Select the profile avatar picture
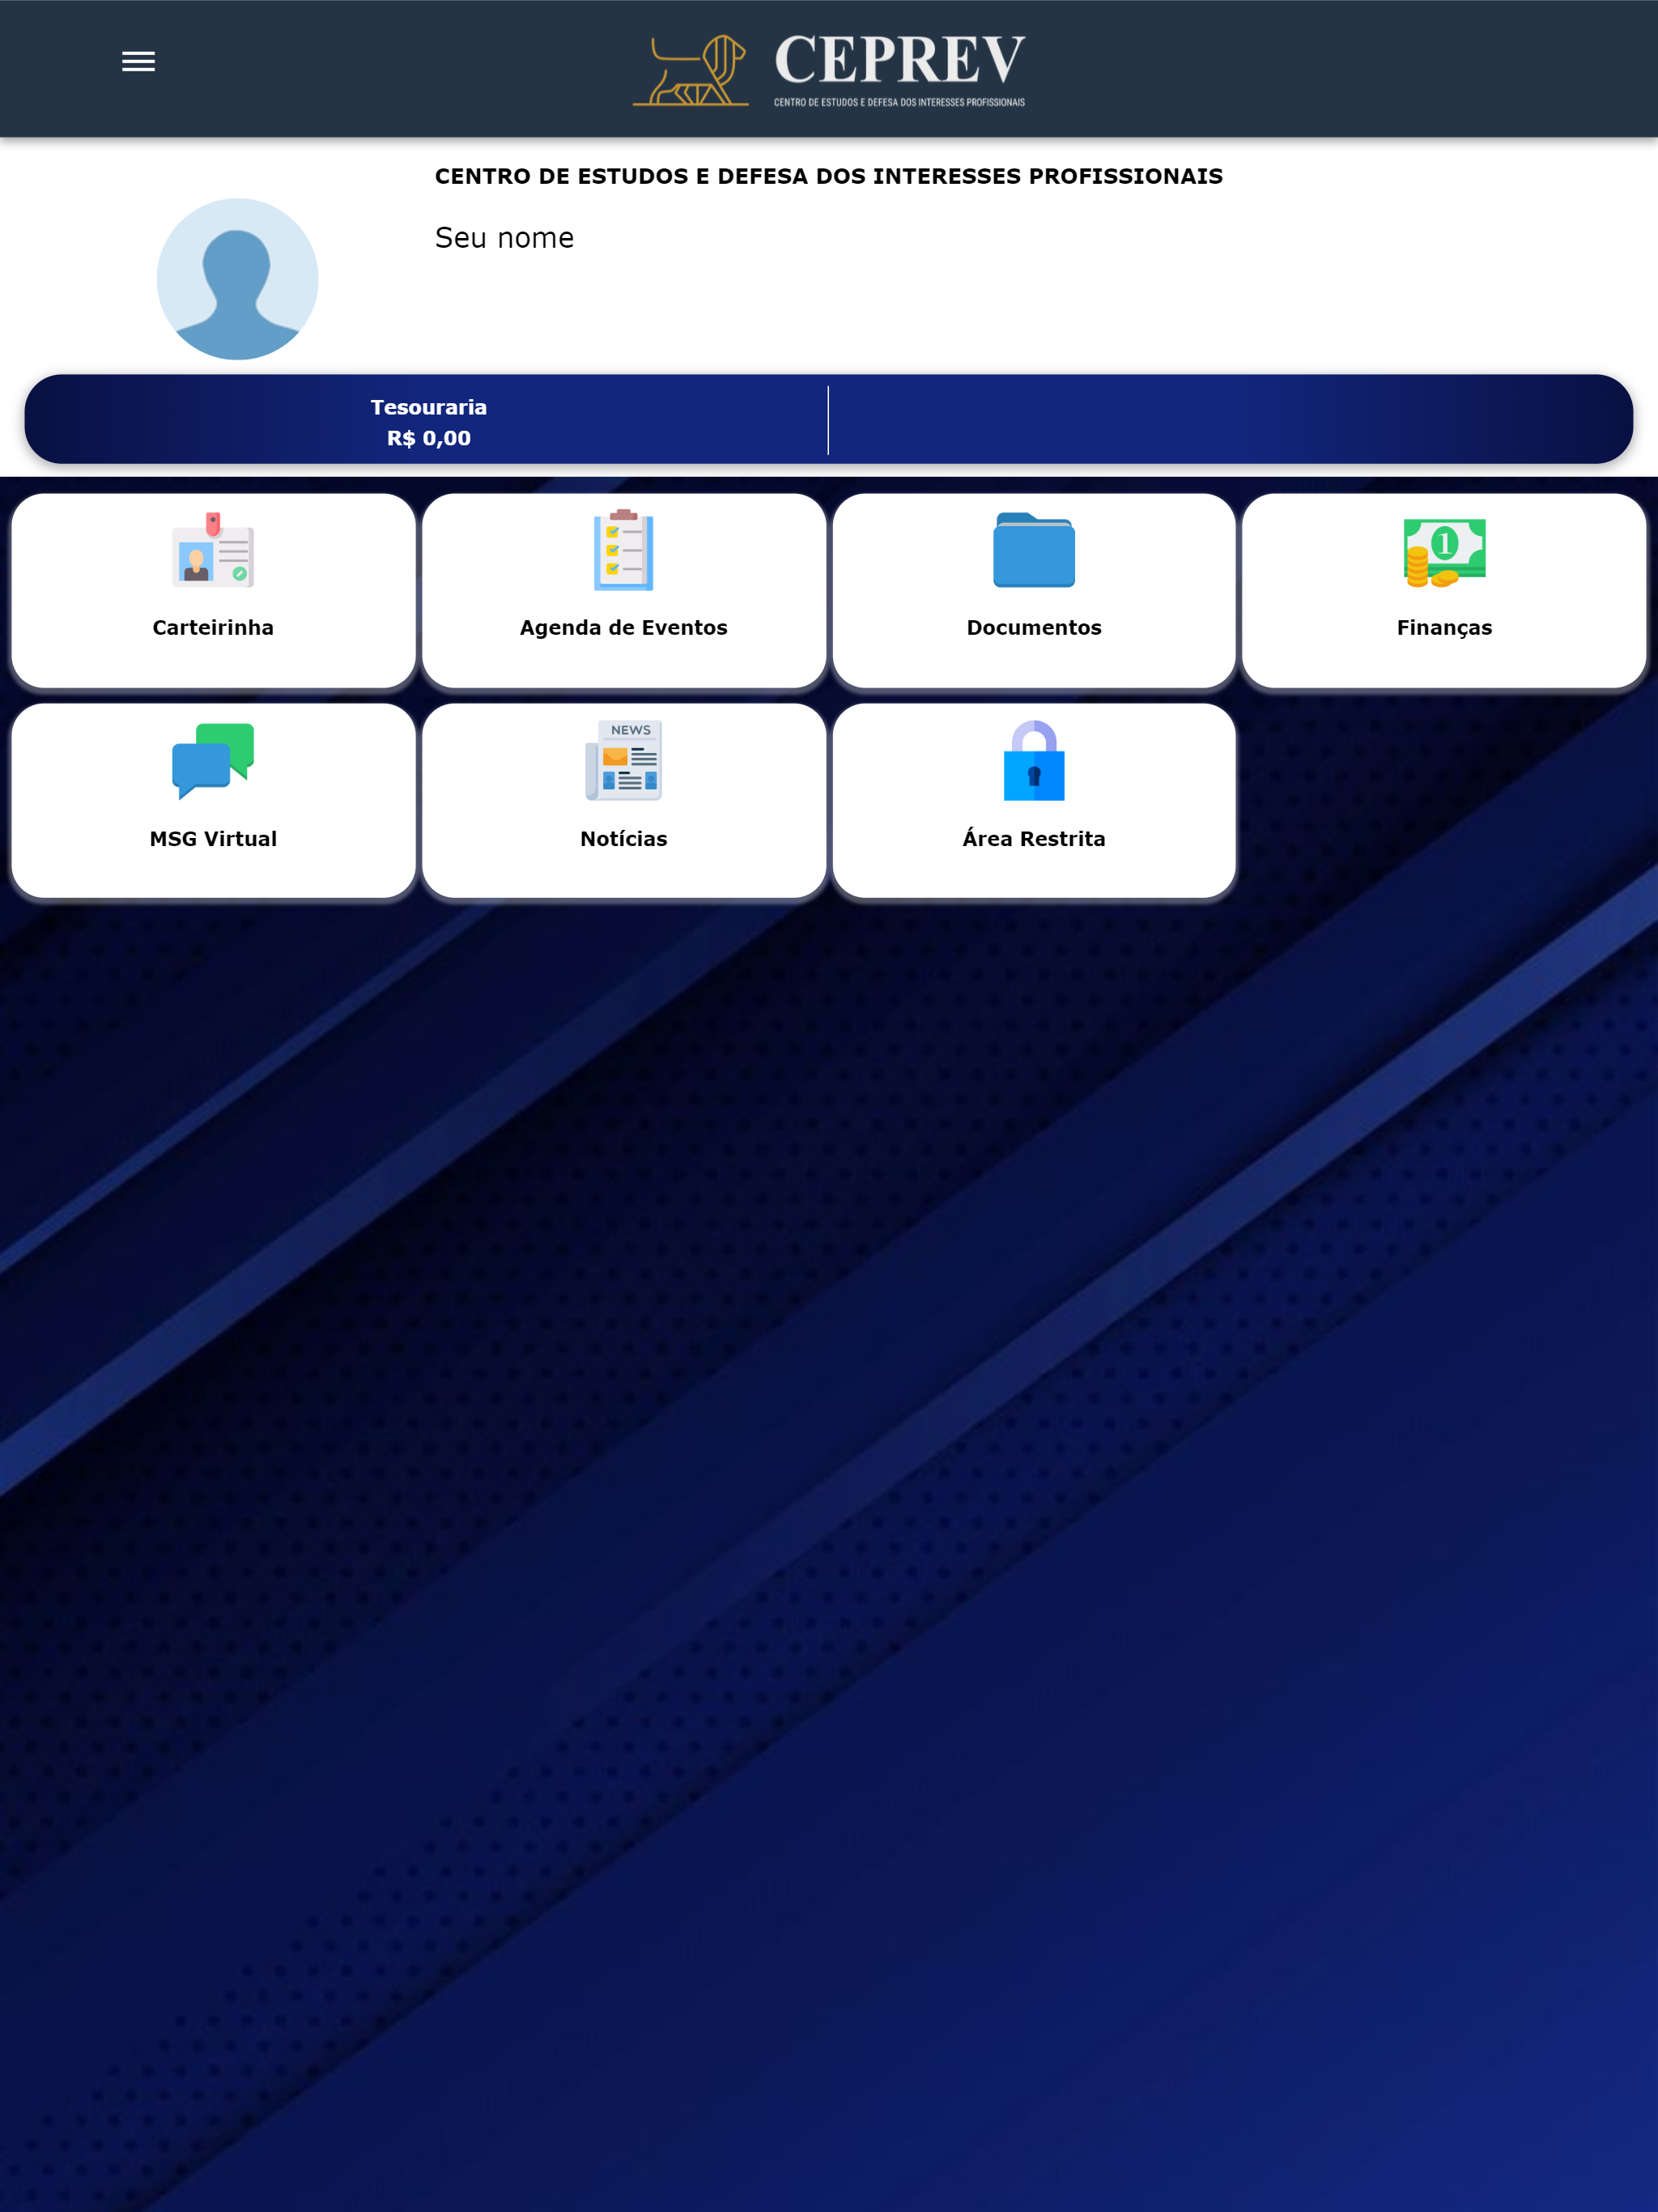Screen dimensions: 1658x2212 click(x=238, y=279)
